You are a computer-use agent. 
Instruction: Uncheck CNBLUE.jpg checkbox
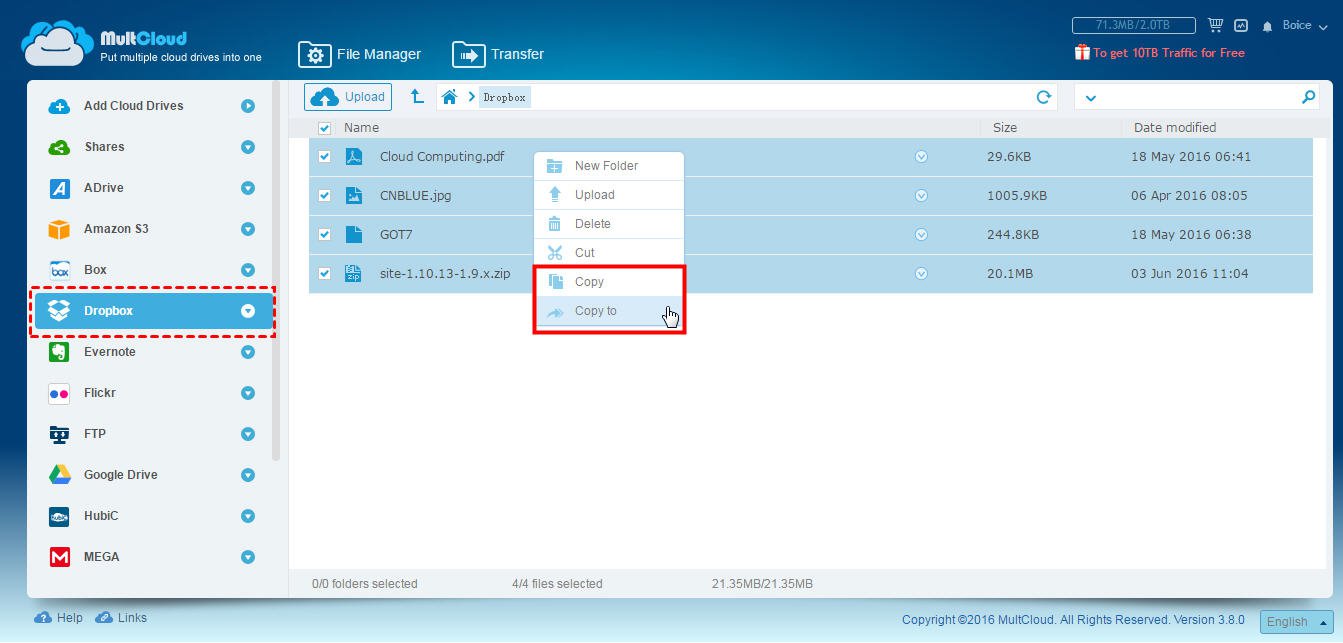coord(324,196)
